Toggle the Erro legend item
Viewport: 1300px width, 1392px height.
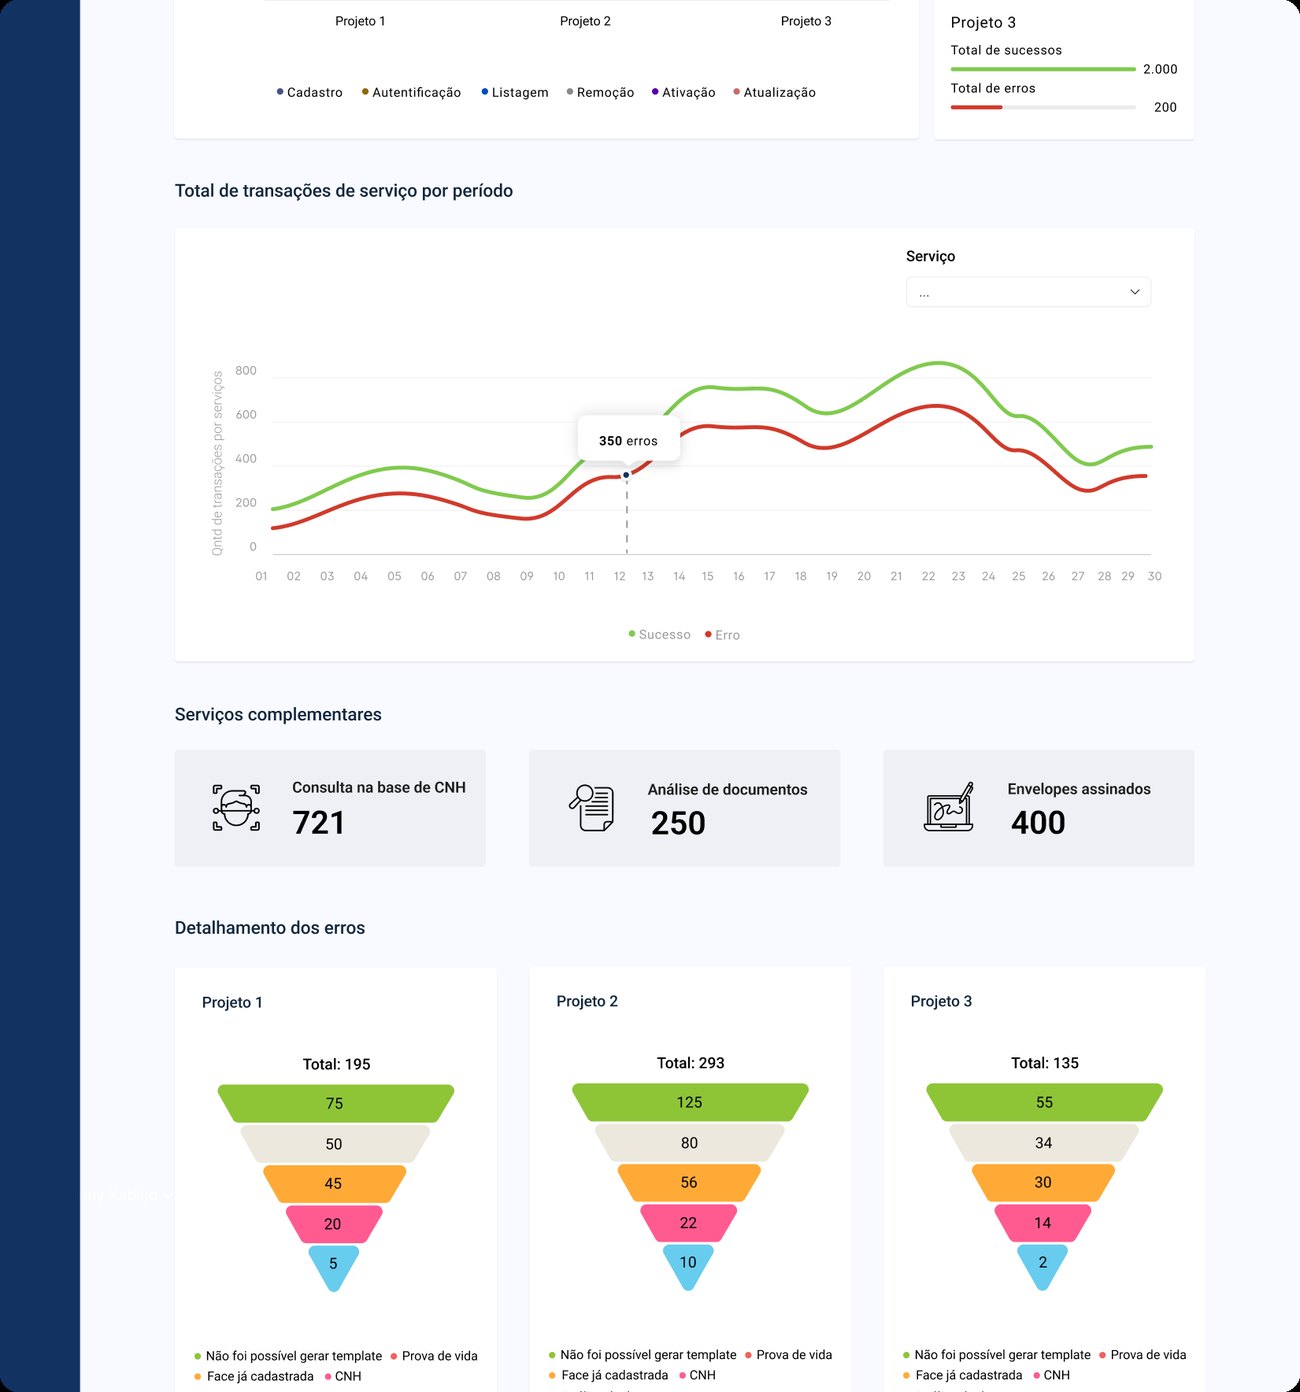(x=722, y=635)
